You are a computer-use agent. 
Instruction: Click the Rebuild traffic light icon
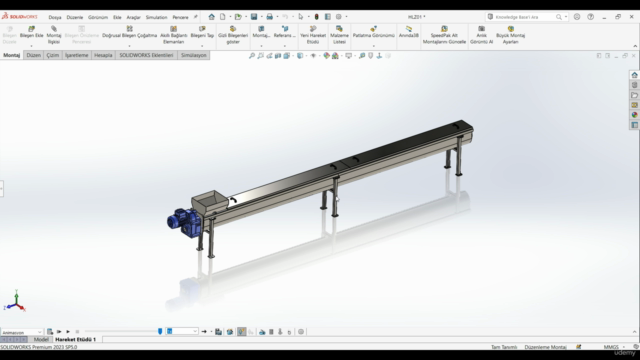tap(316, 17)
